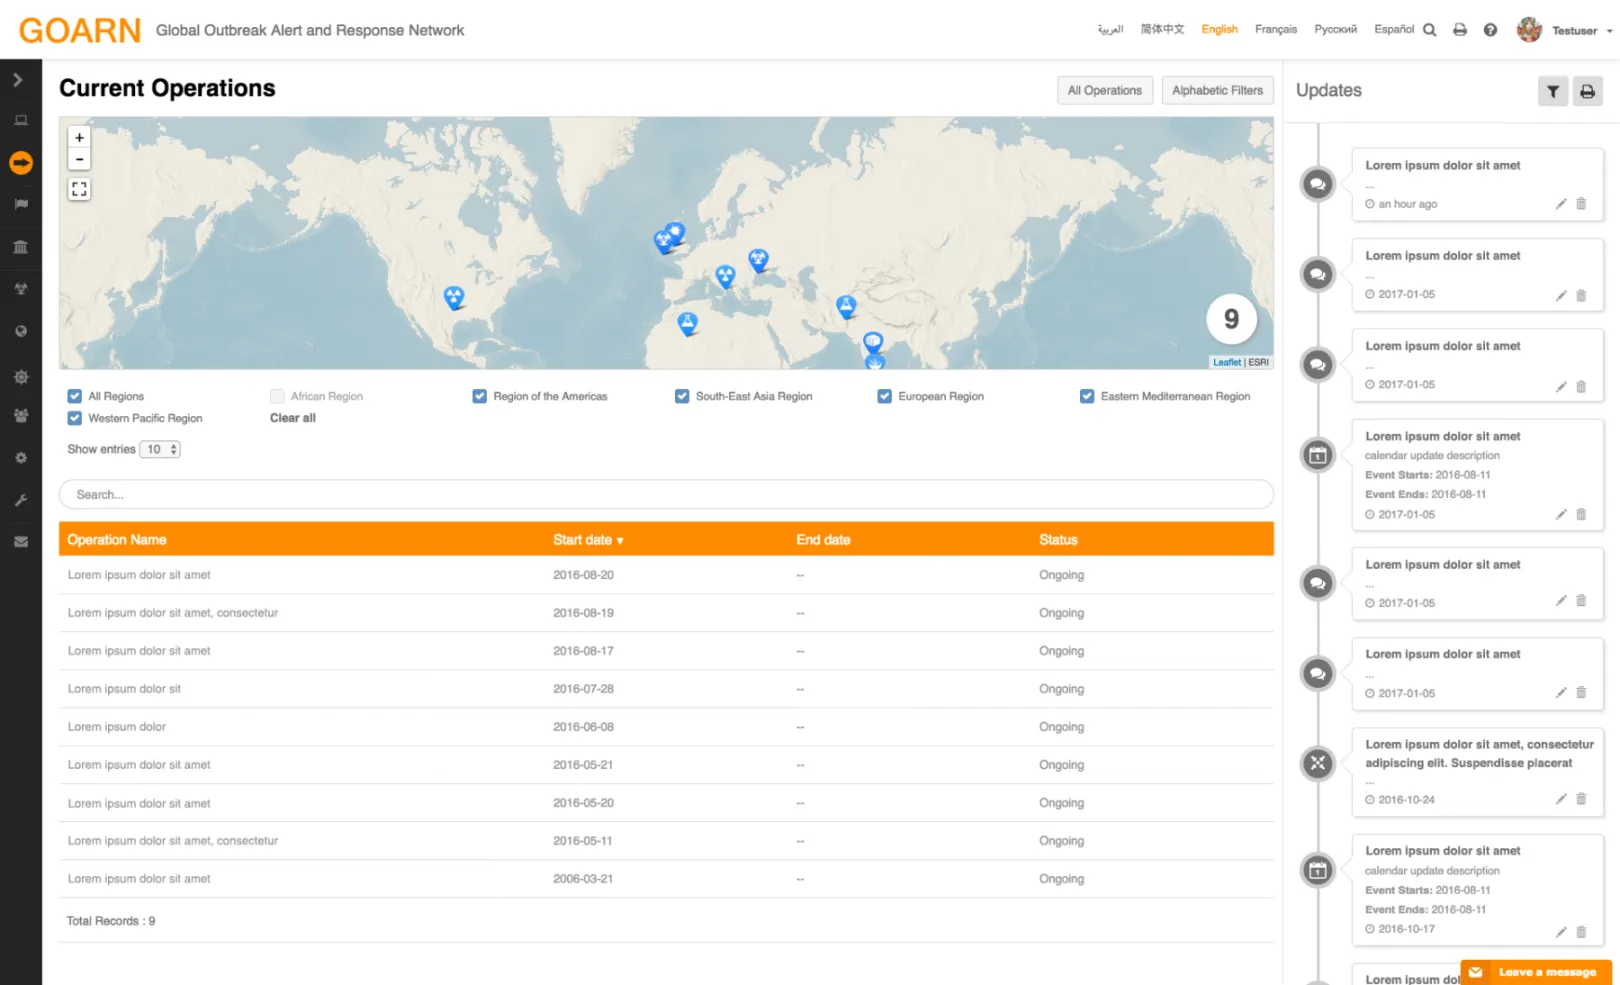Click the cluster marker showing 9
The width and height of the screenshot is (1620, 985).
[1231, 319]
